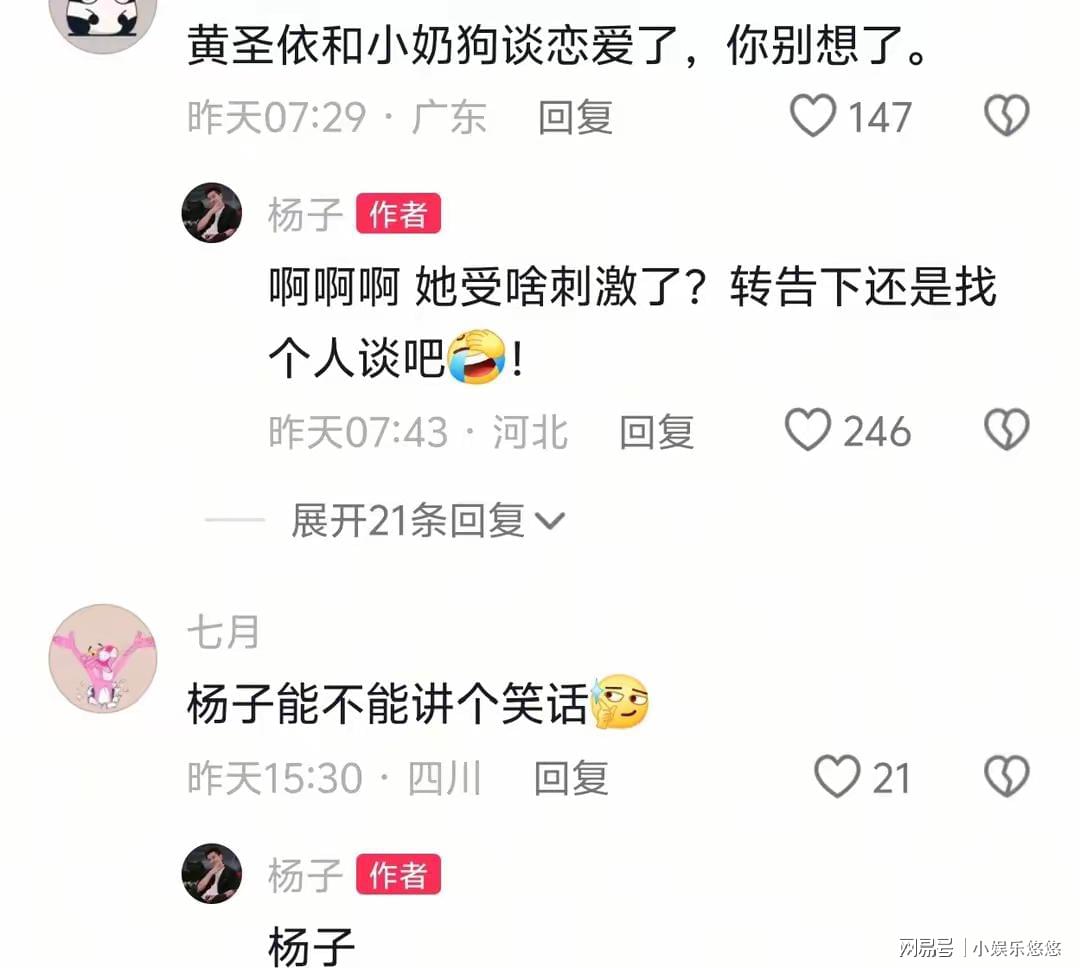Viewport: 1080px width, 968px height.
Task: Like 七月's comment with 21 likes
Action: click(837, 776)
